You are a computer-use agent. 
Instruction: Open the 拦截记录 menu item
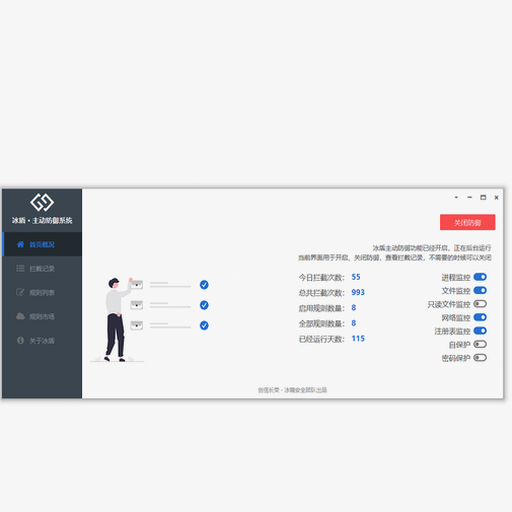(x=42, y=268)
